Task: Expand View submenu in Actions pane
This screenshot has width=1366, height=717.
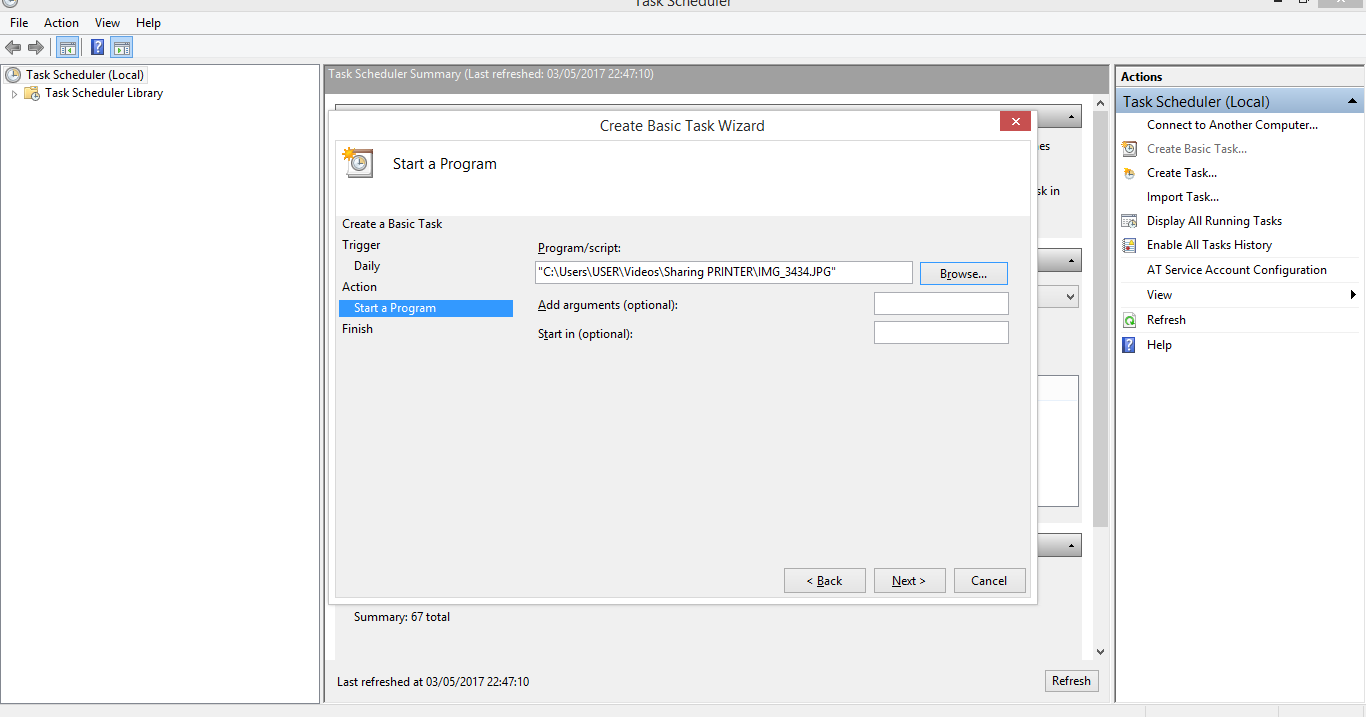Action: click(x=1353, y=295)
